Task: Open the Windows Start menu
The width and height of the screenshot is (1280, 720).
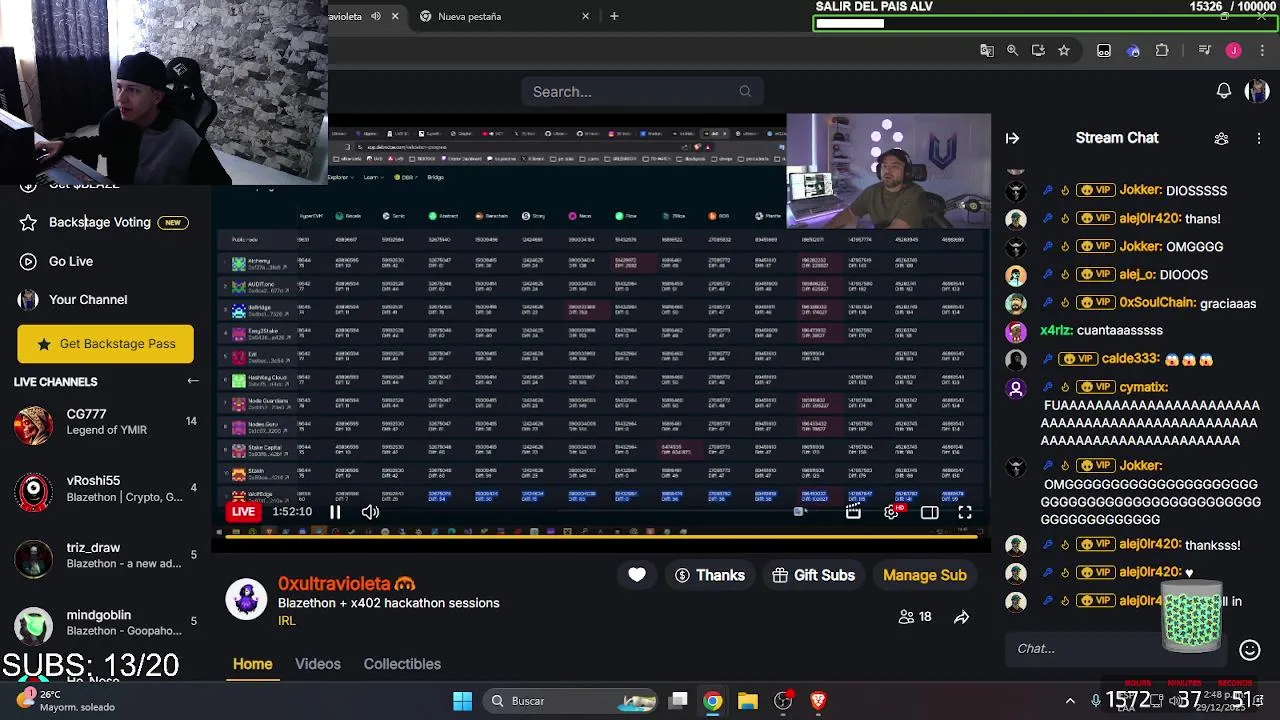Action: click(462, 701)
